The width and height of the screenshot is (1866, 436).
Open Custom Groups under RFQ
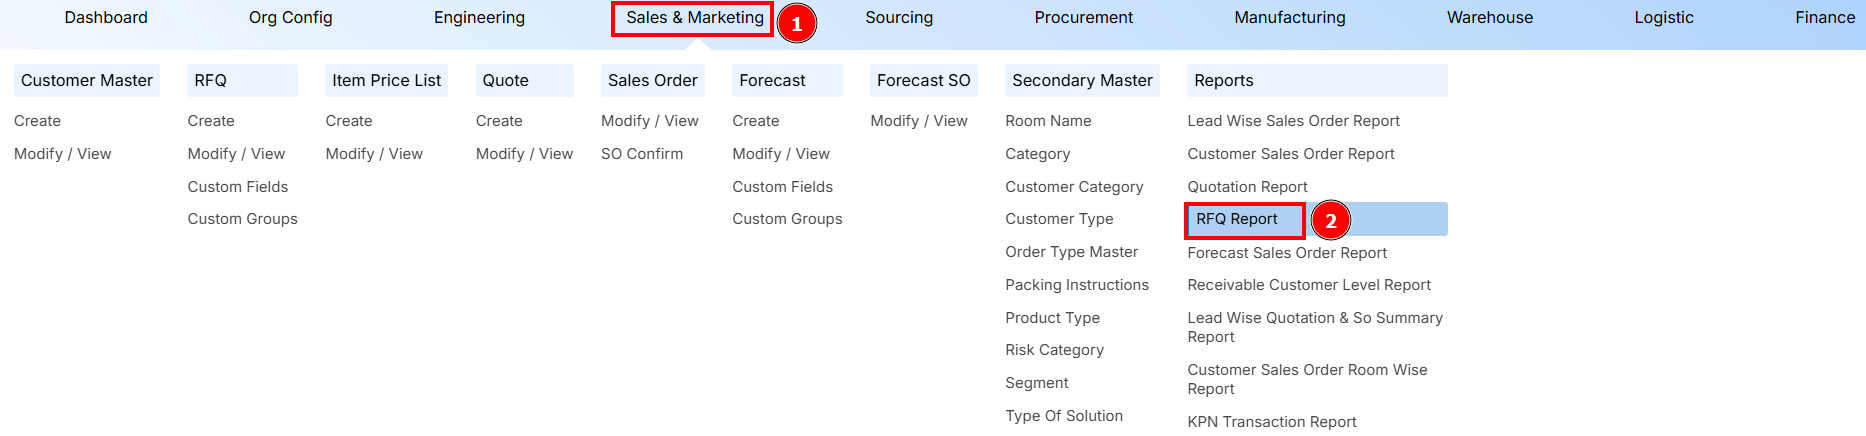(x=243, y=219)
